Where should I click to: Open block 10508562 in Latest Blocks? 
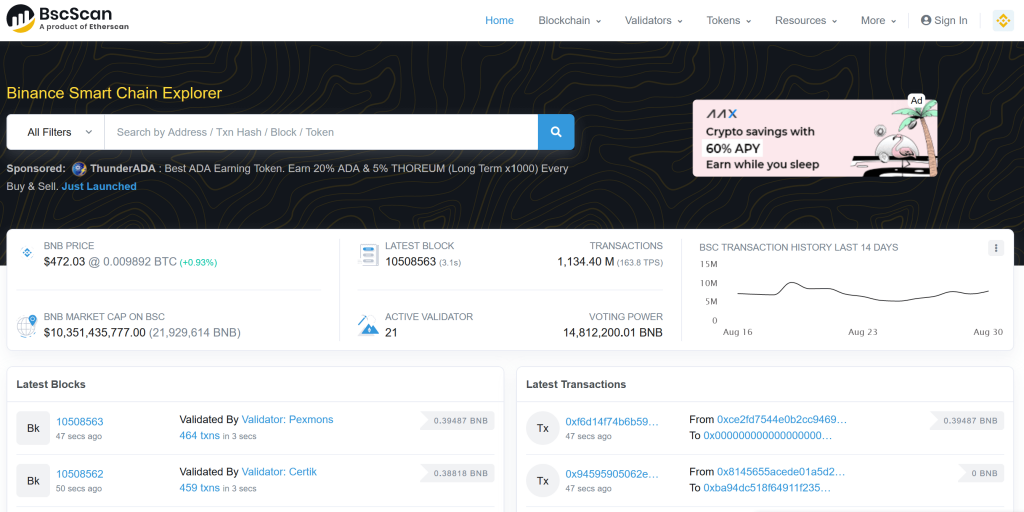[80, 473]
